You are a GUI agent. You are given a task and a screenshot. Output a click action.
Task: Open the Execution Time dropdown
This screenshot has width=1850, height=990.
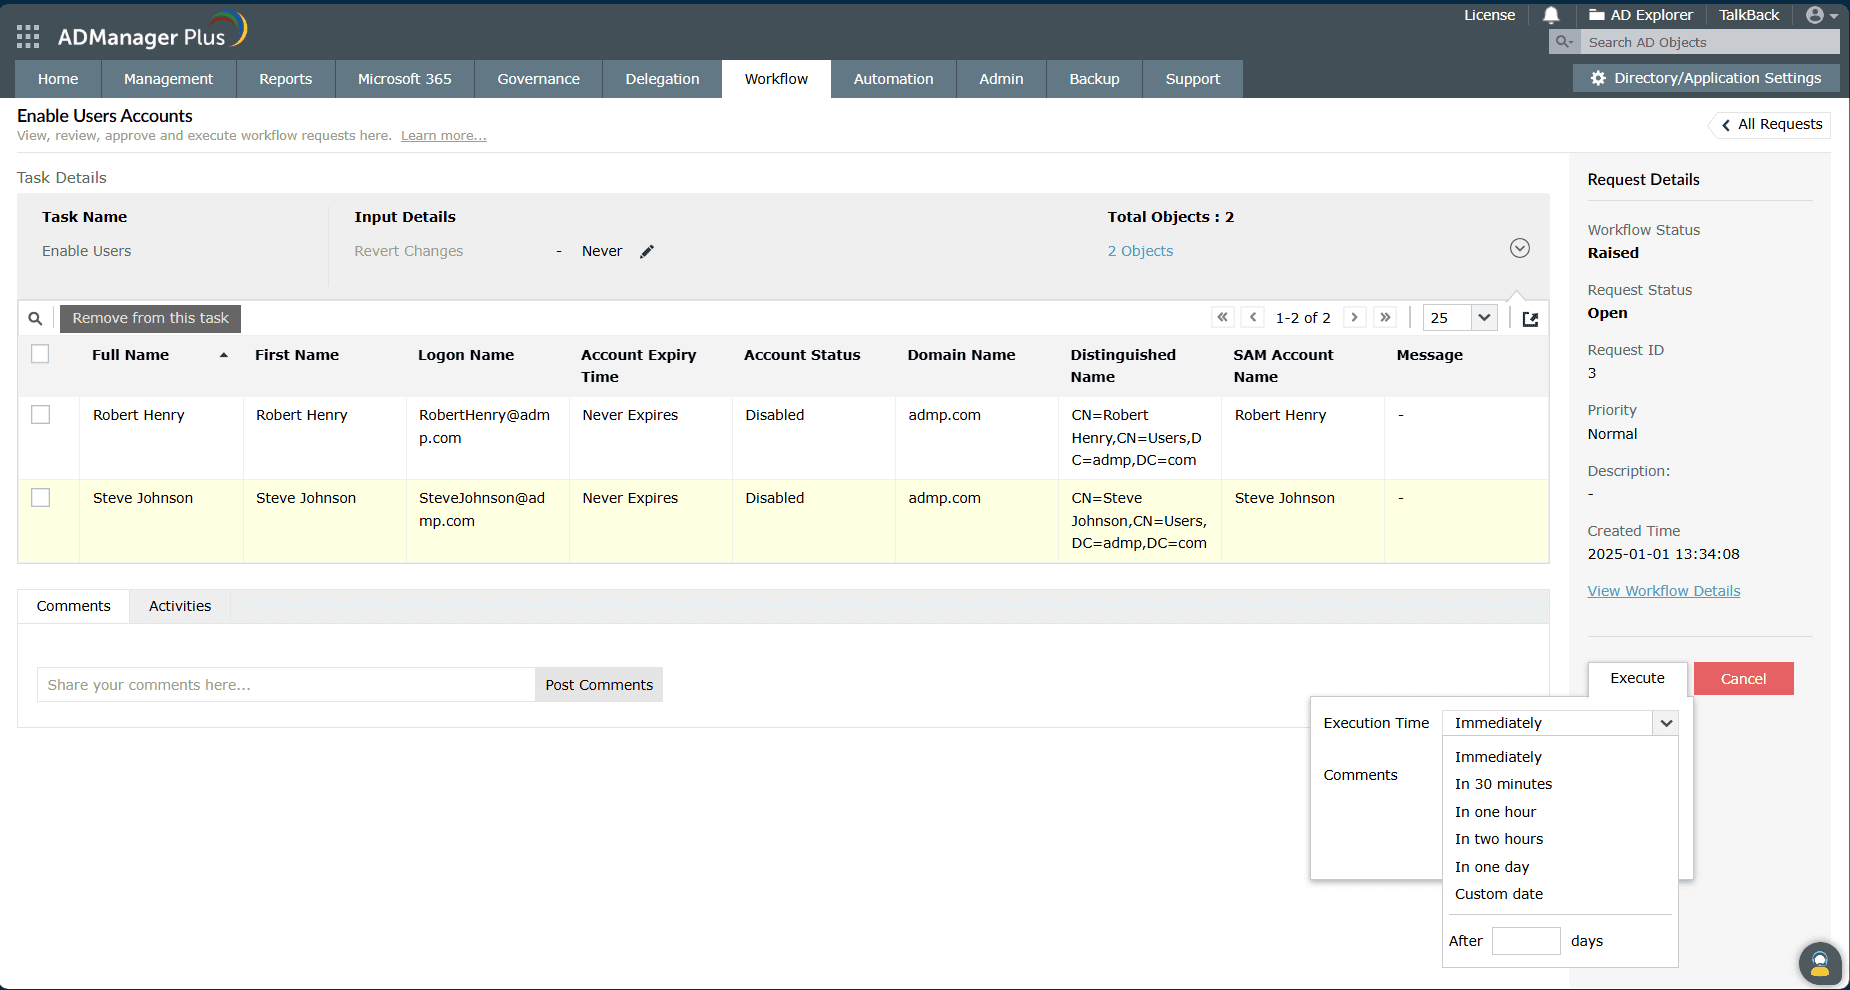[1560, 723]
